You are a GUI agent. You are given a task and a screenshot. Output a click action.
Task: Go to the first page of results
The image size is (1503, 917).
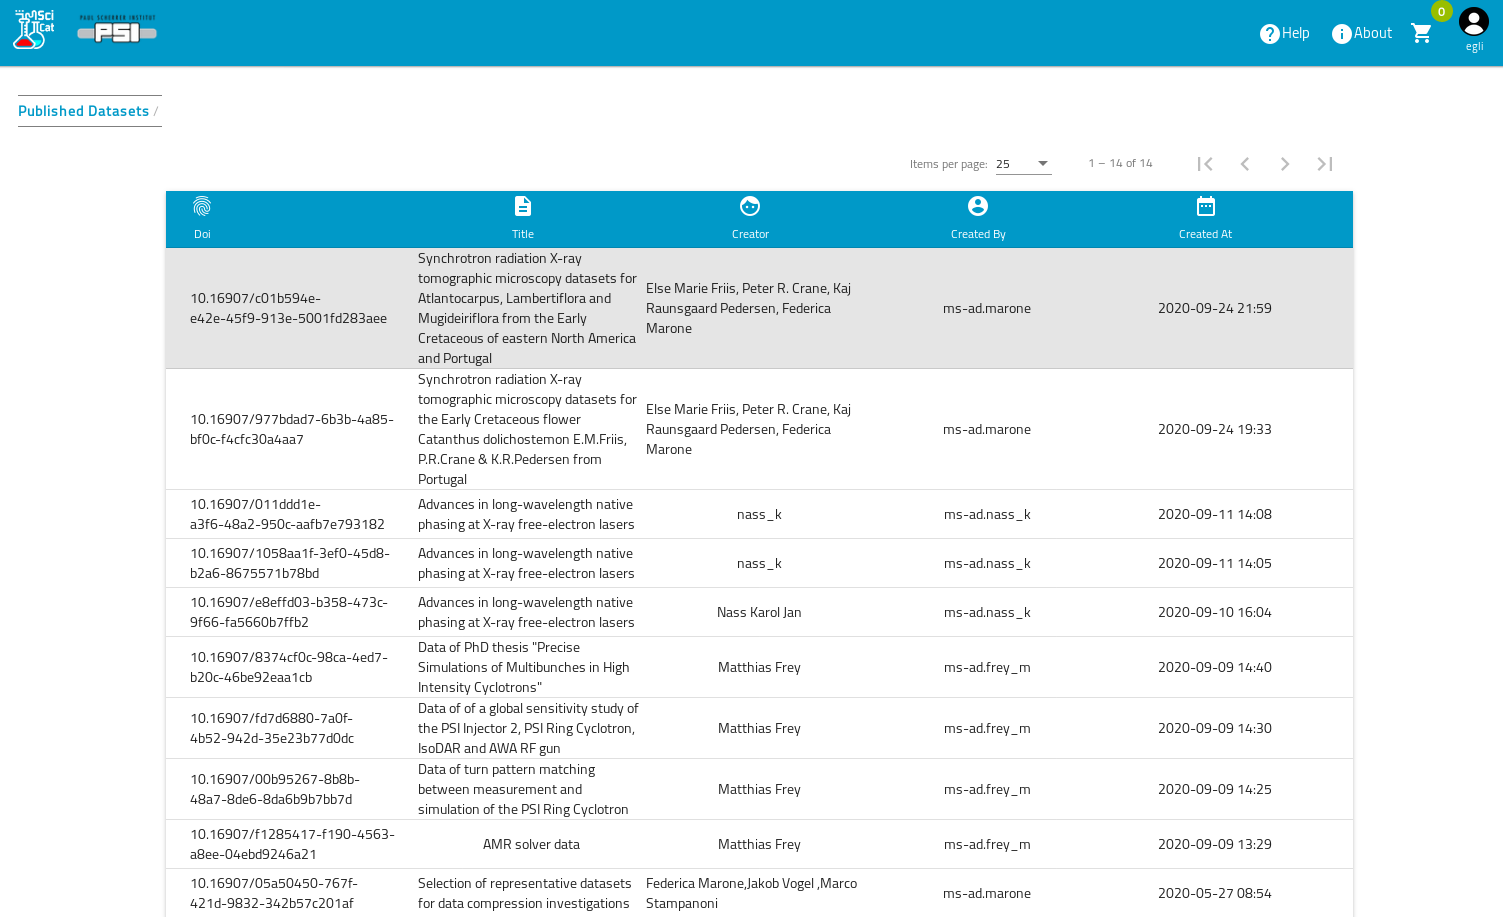tap(1205, 164)
